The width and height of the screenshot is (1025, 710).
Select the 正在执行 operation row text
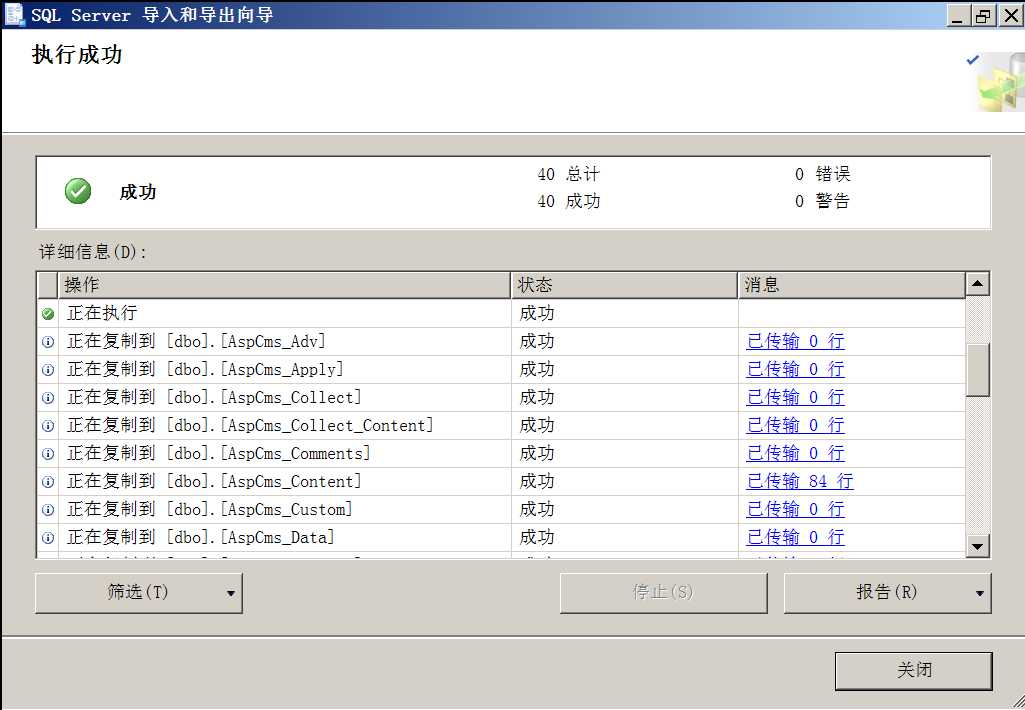coord(102,313)
